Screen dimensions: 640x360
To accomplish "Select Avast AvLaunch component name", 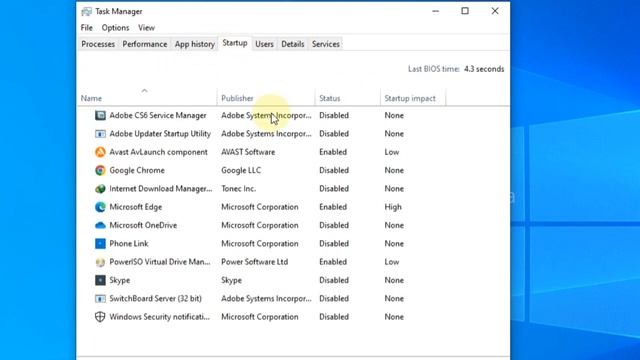I will (x=158, y=152).
